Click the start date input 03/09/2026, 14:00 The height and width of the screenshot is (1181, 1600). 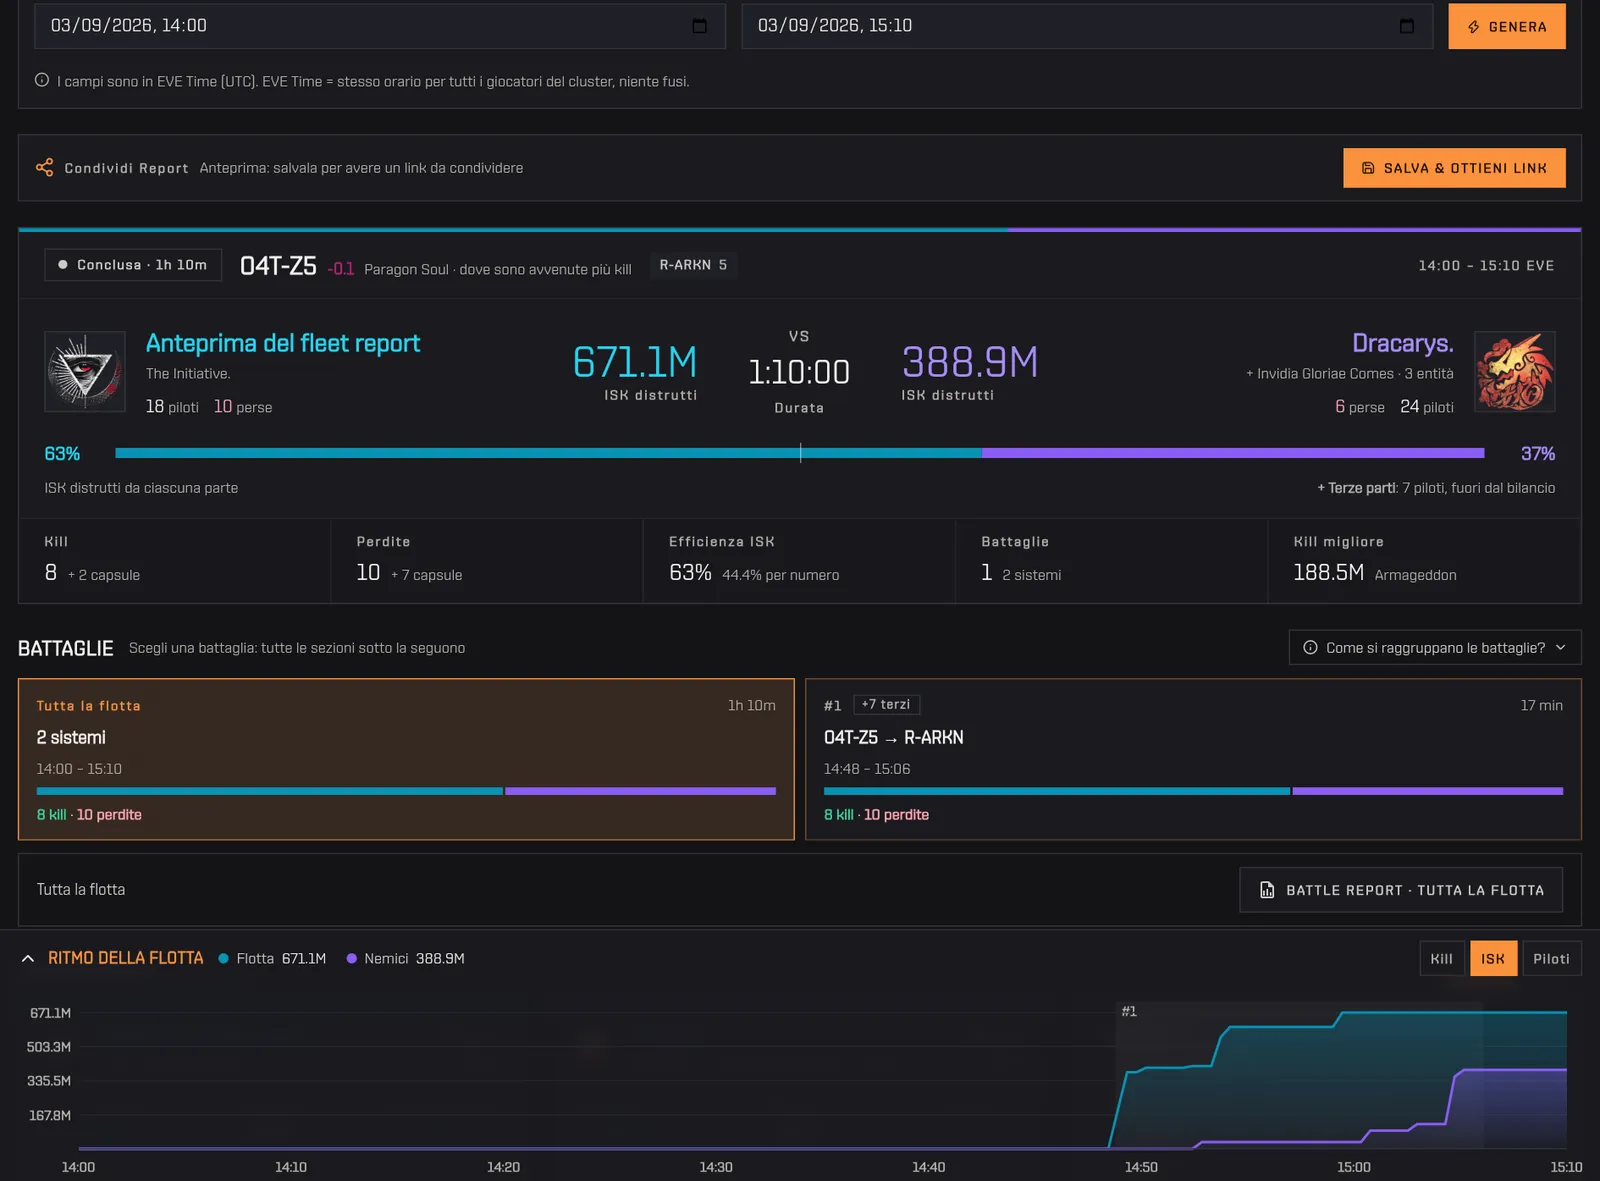[379, 26]
